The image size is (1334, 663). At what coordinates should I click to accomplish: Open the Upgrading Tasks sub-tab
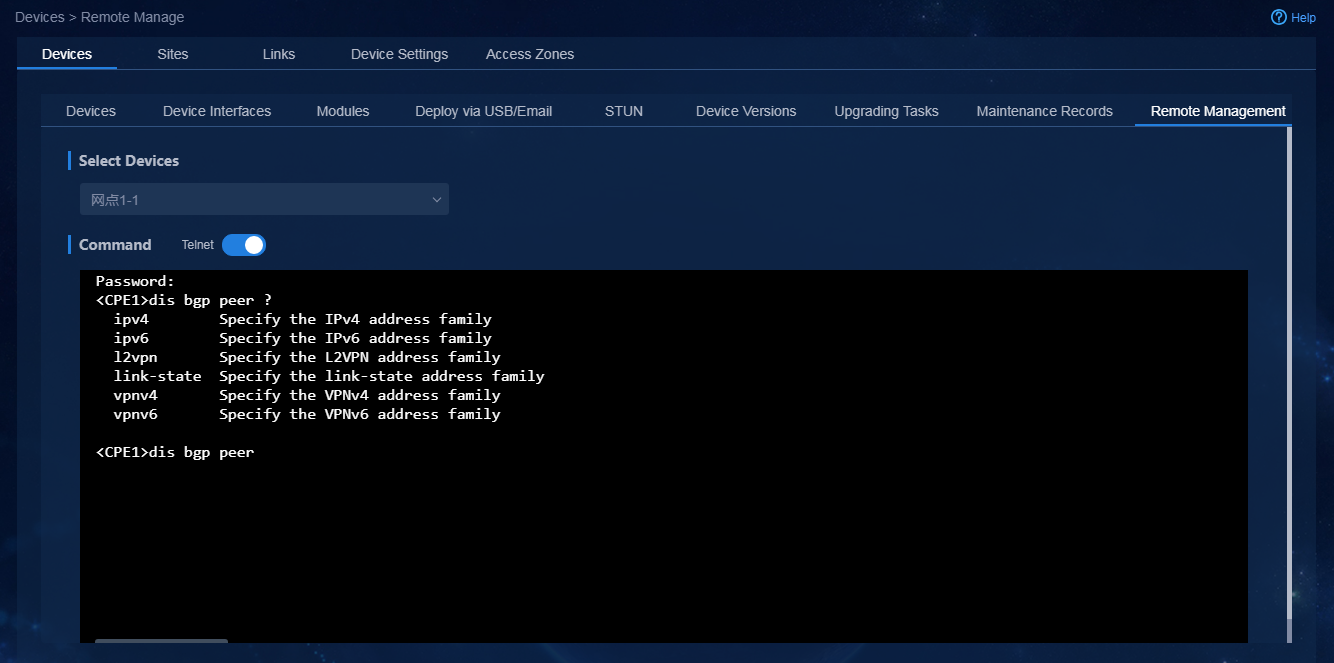point(887,111)
